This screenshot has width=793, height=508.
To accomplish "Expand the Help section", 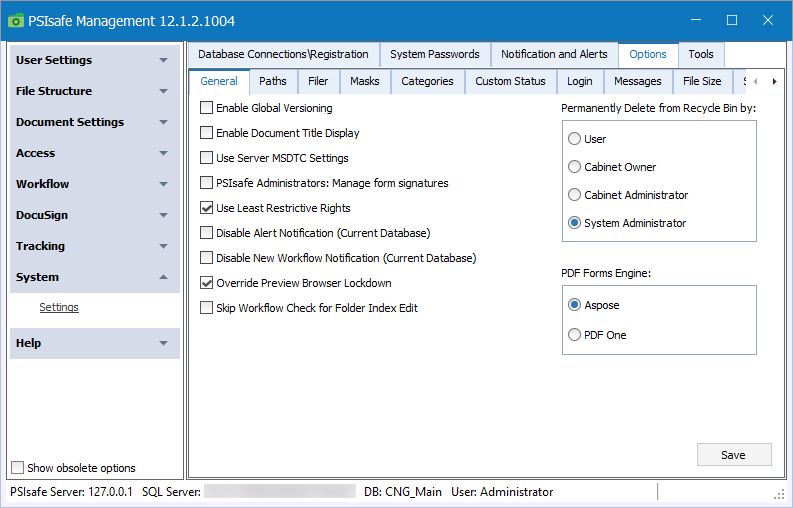I will [x=95, y=343].
